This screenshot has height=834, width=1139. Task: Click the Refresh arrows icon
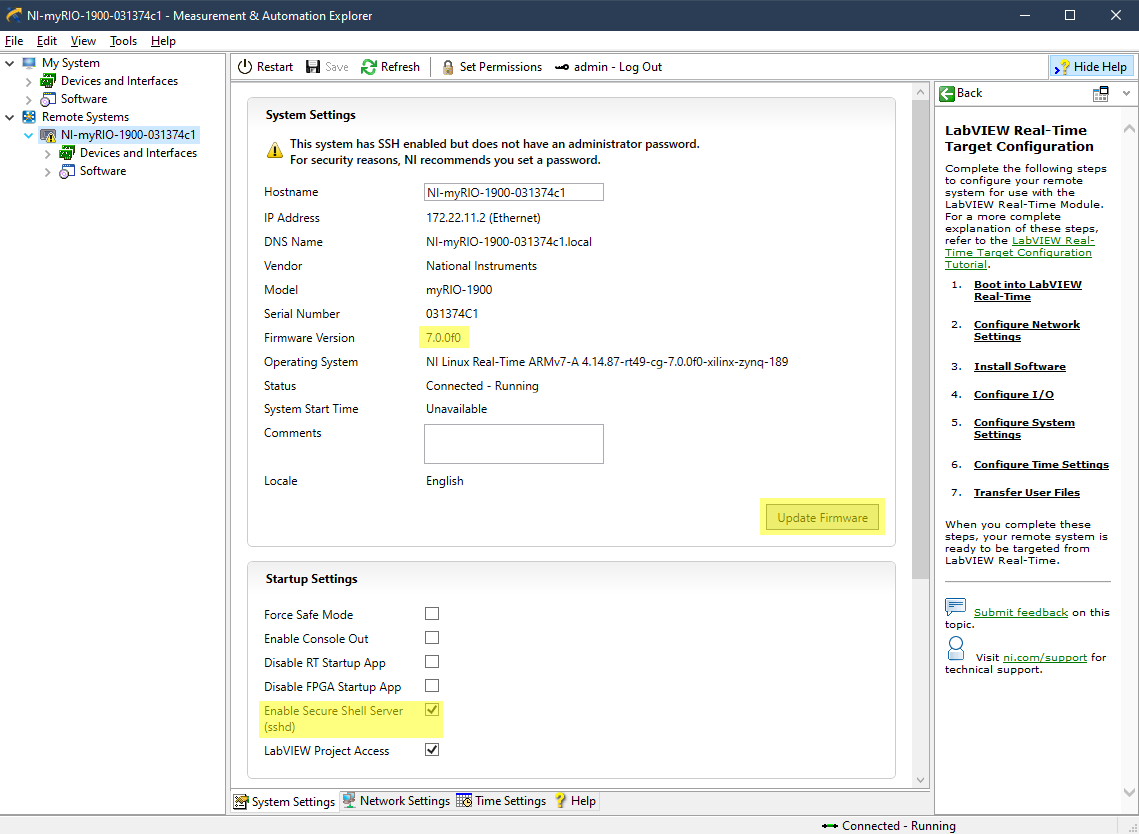coord(369,67)
